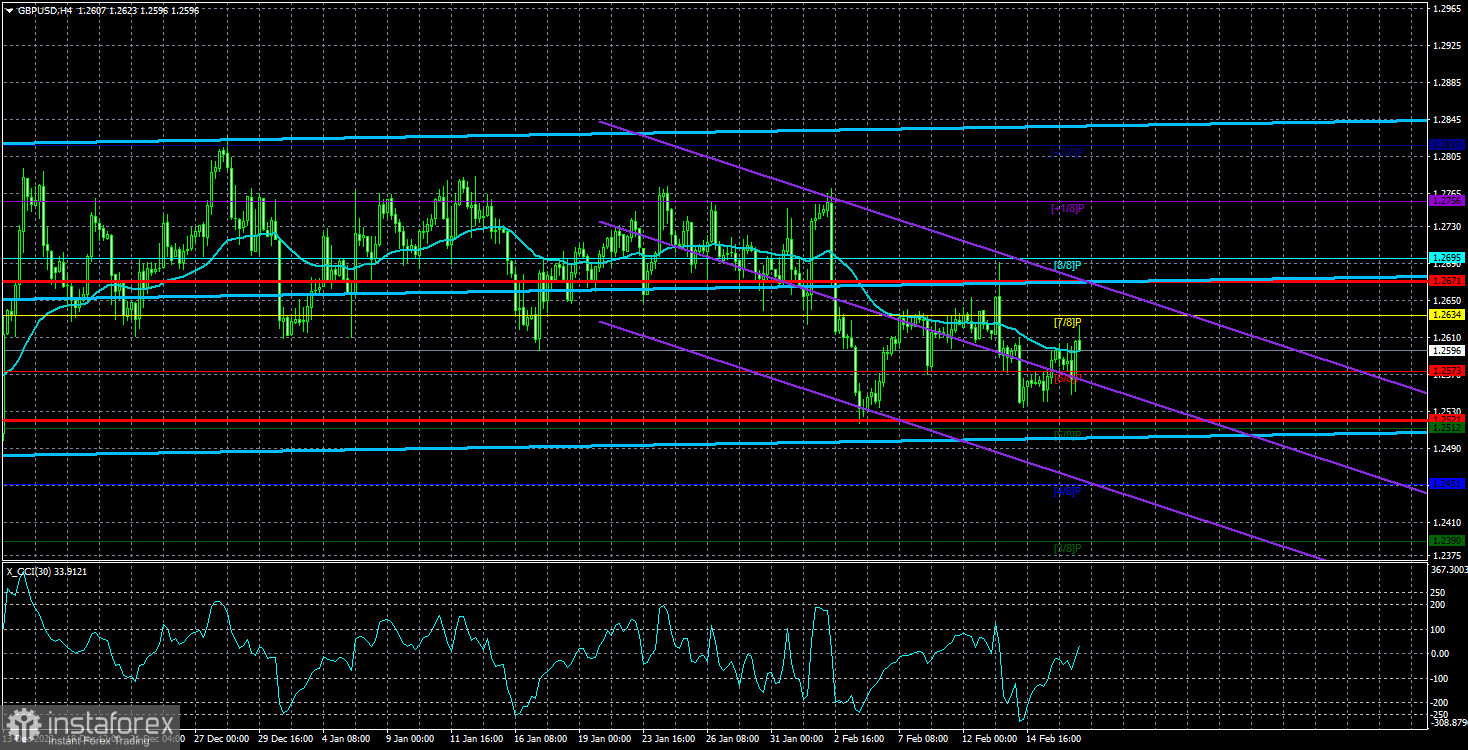Click the 1.2610 price scale value
1468x750 pixels.
(x=1445, y=338)
